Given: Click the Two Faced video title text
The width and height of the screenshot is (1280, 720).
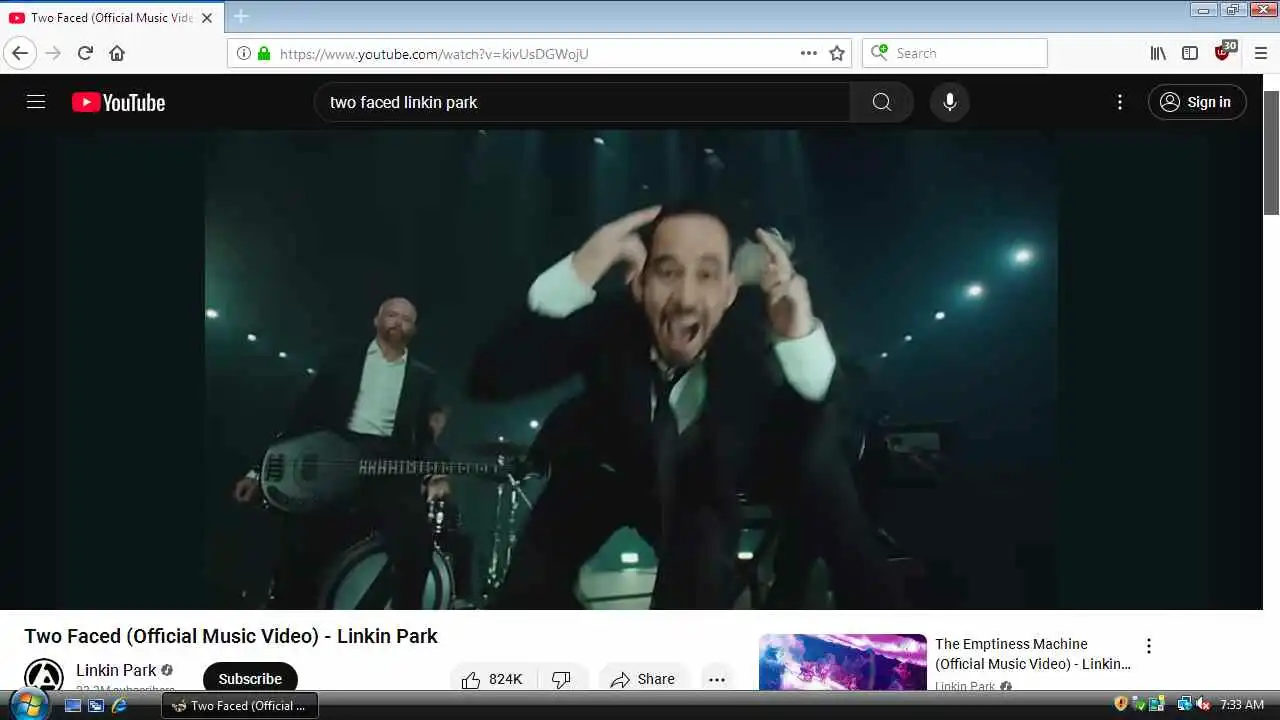Looking at the screenshot, I should pyautogui.click(x=231, y=636).
